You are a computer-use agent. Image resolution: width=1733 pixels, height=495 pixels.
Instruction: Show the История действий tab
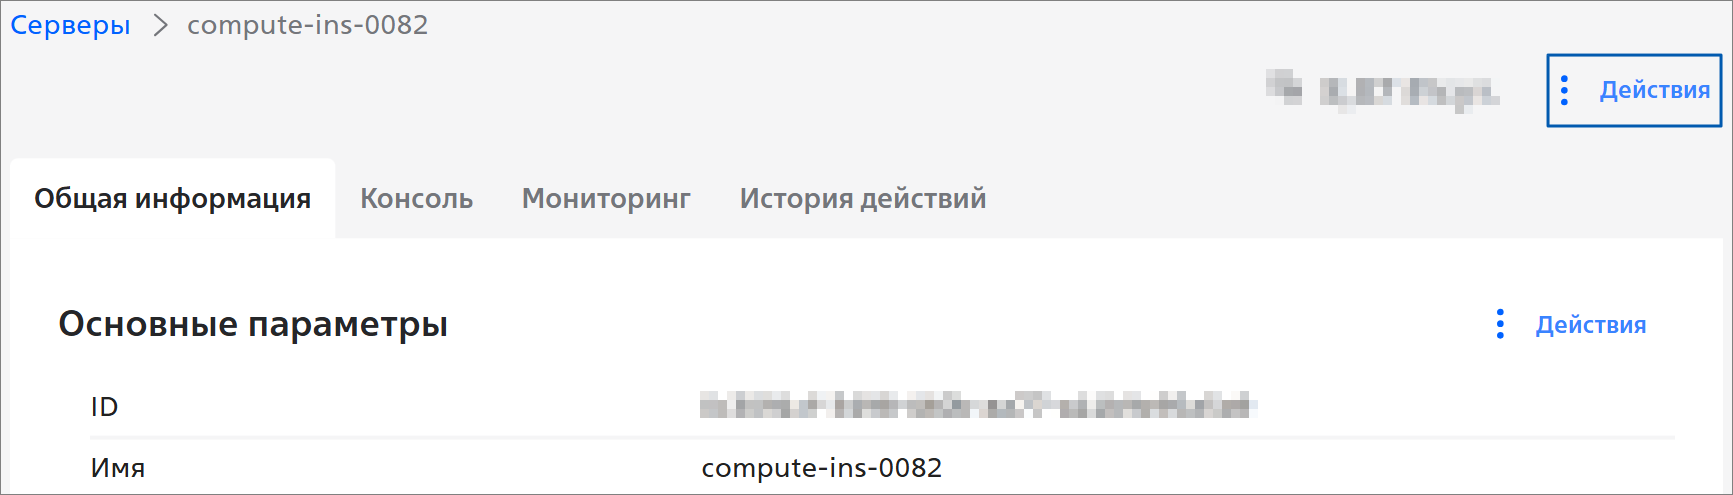(x=862, y=199)
